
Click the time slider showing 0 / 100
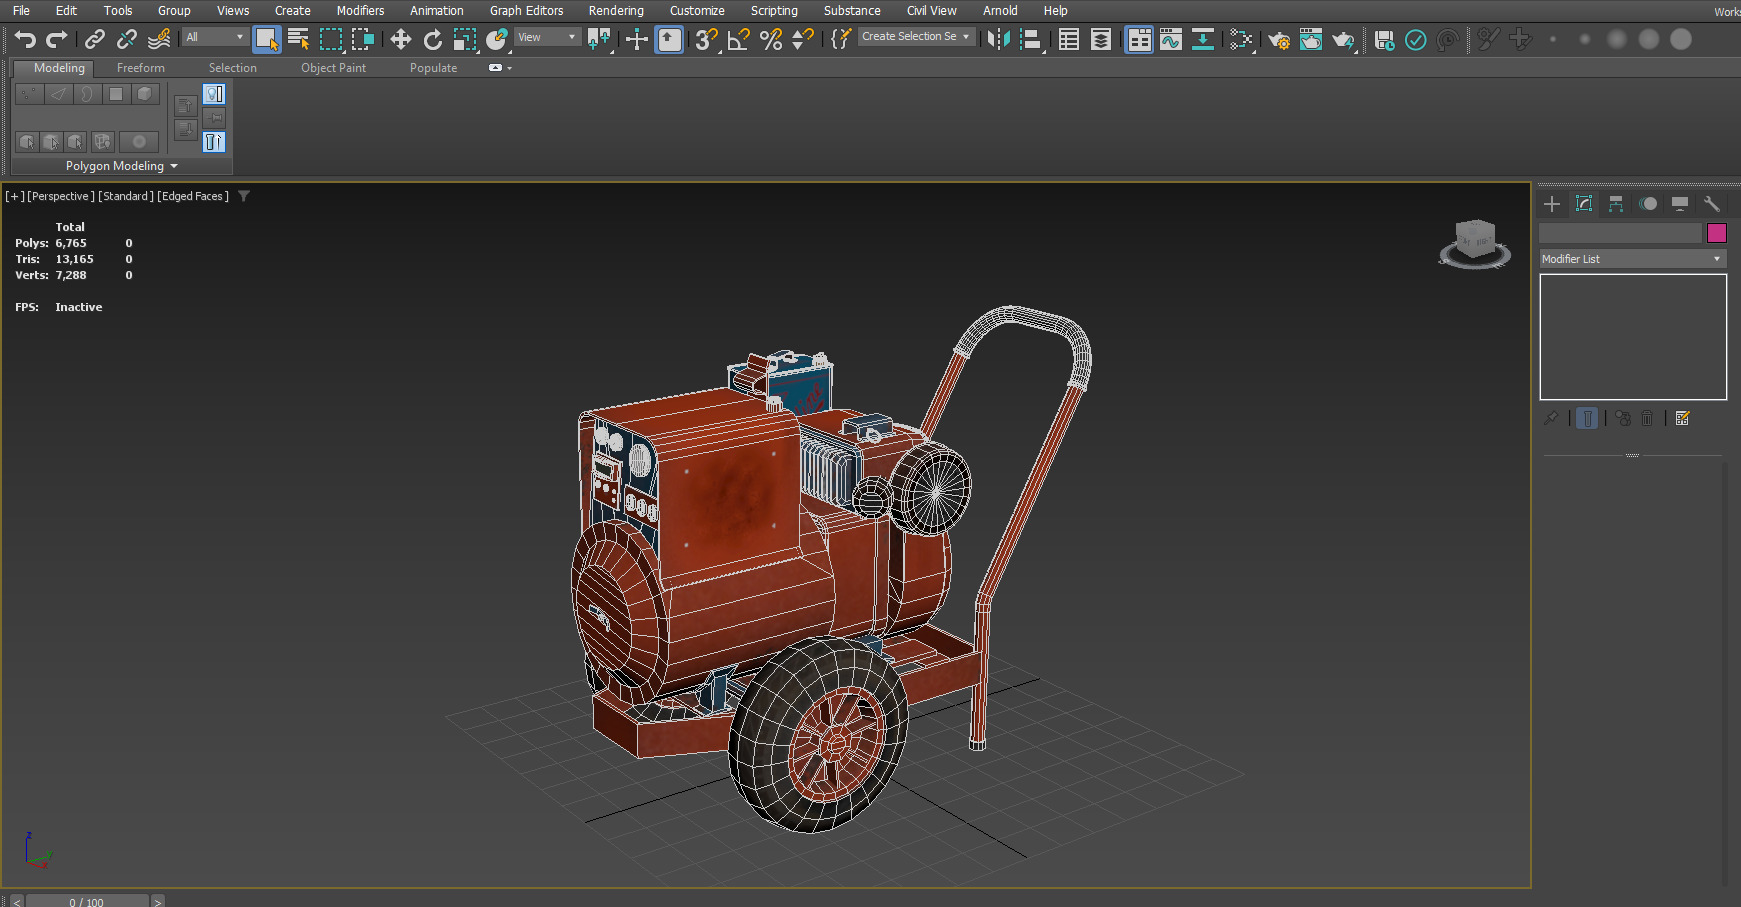[87, 902]
